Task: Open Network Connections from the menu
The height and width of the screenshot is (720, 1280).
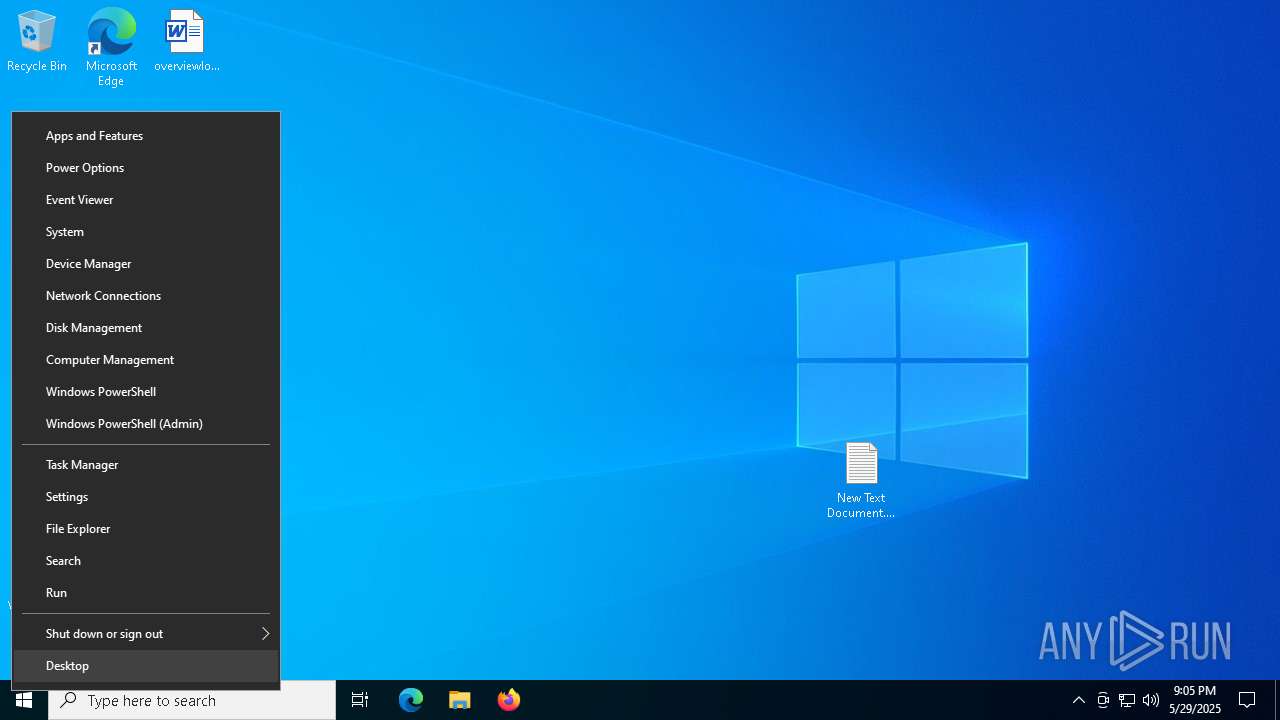Action: 146,296
